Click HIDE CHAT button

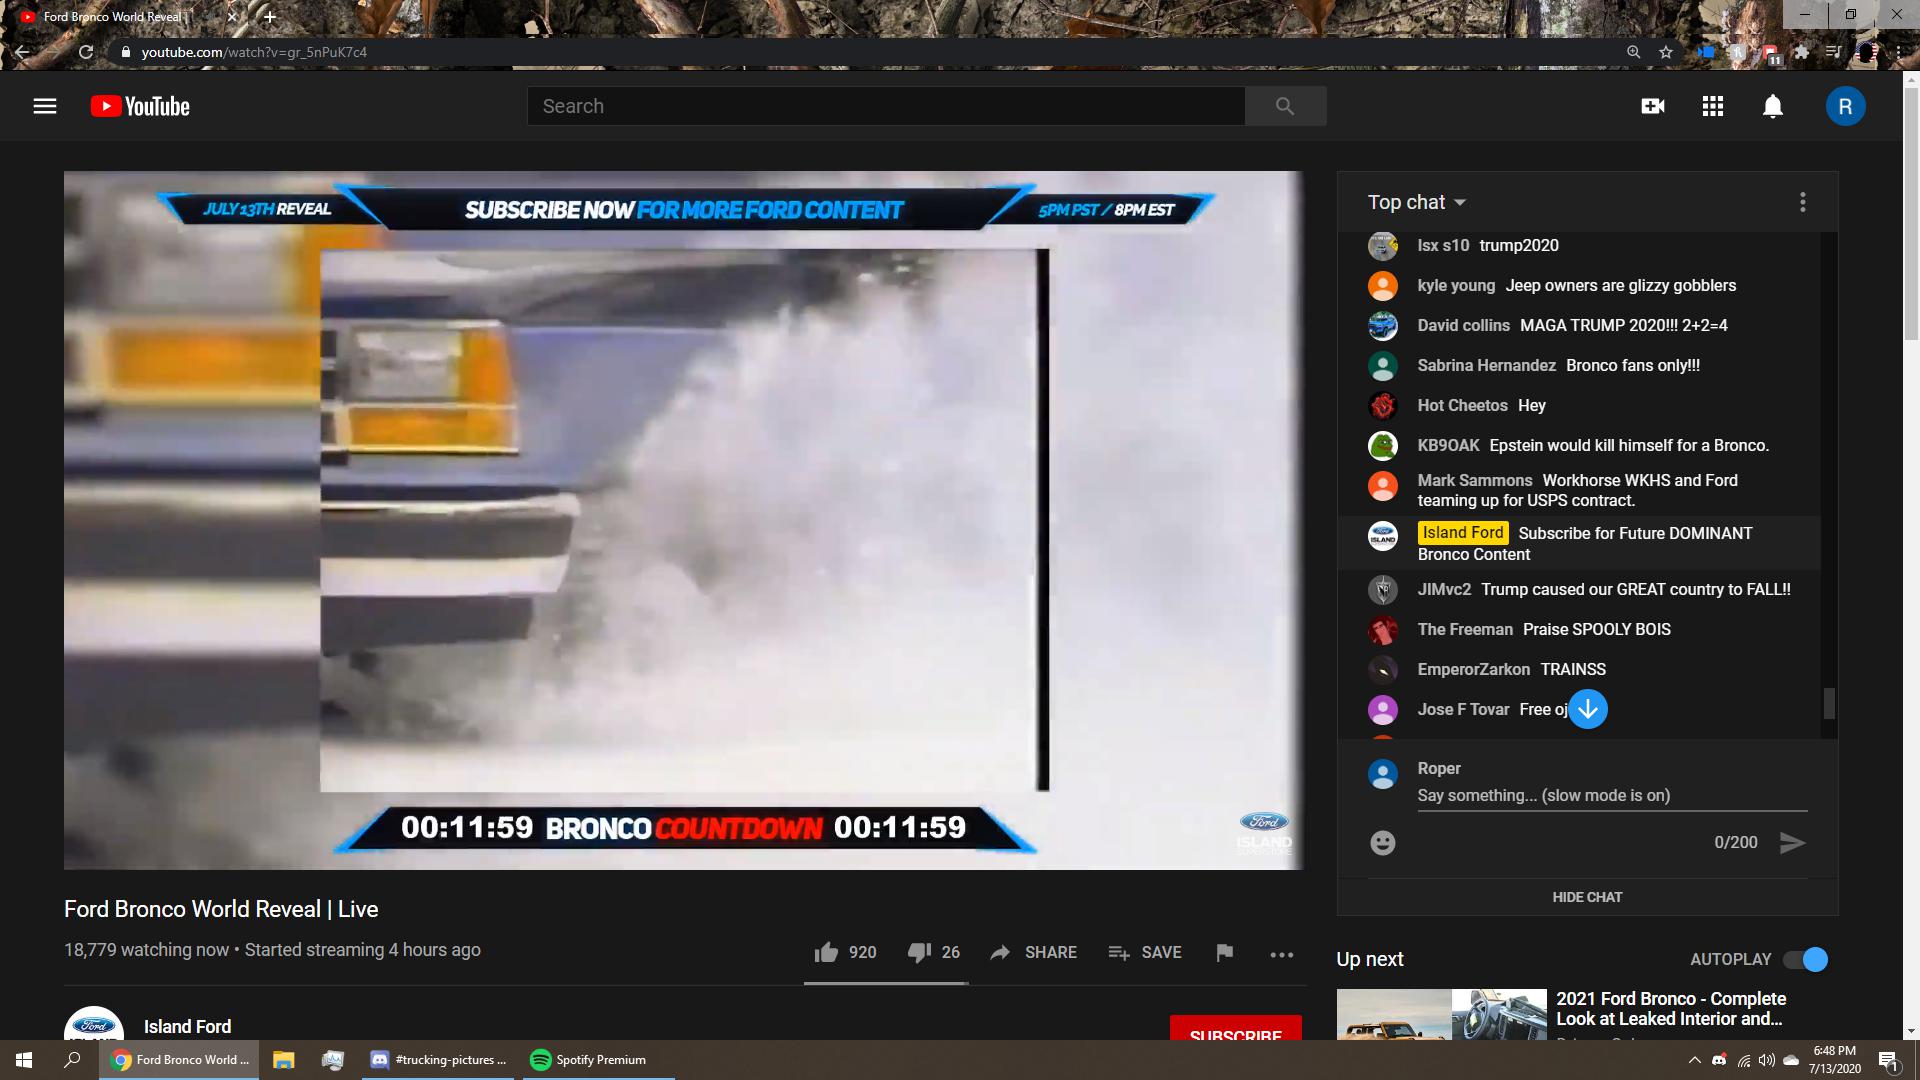coord(1587,897)
